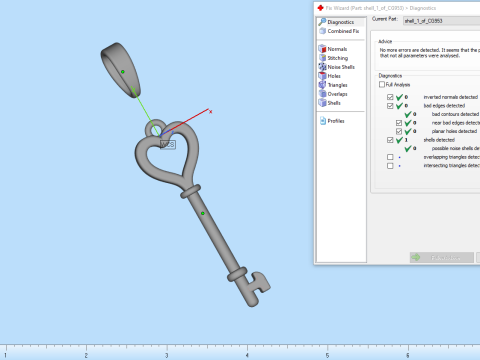Image resolution: width=480 pixels, height=360 pixels.
Task: Enable the intersecting triangles detected checkbox
Action: tap(390, 166)
